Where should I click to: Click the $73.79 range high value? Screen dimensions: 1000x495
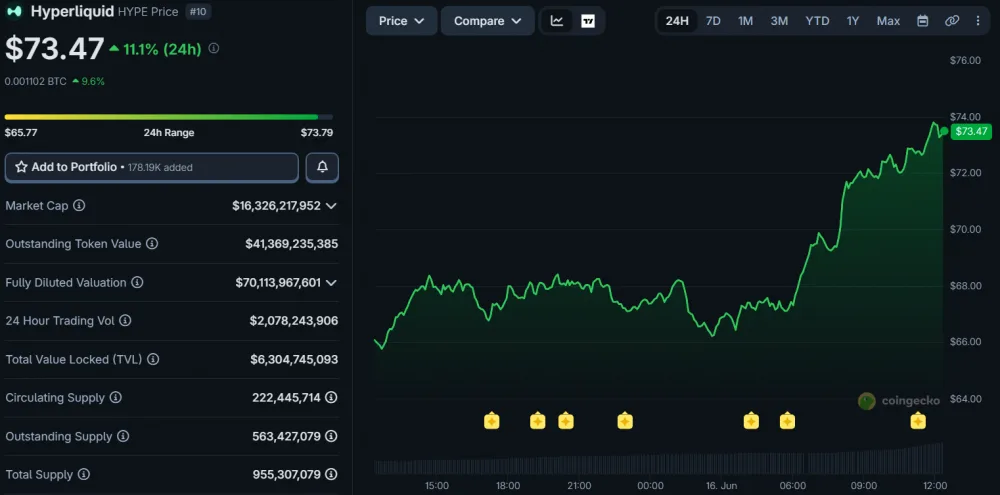[317, 133]
